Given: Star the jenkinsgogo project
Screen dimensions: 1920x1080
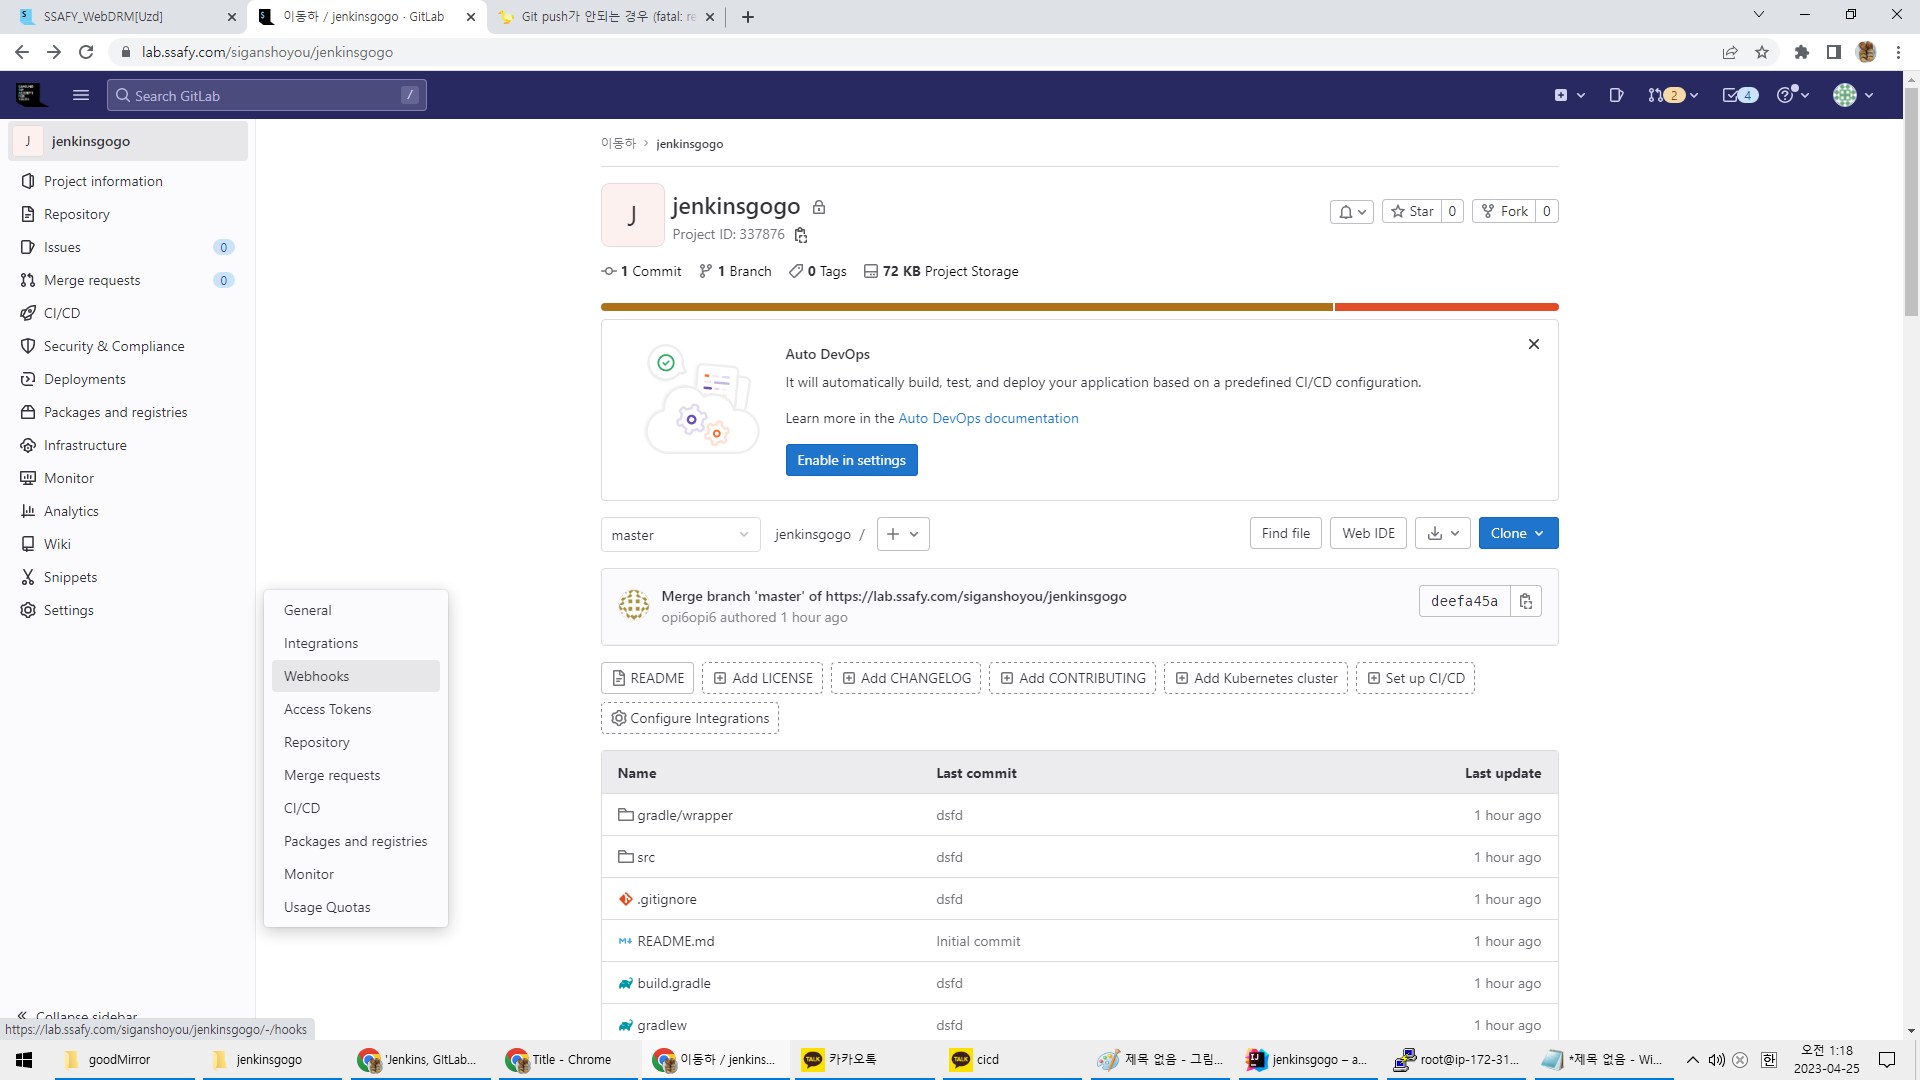Looking at the screenshot, I should pyautogui.click(x=1412, y=211).
